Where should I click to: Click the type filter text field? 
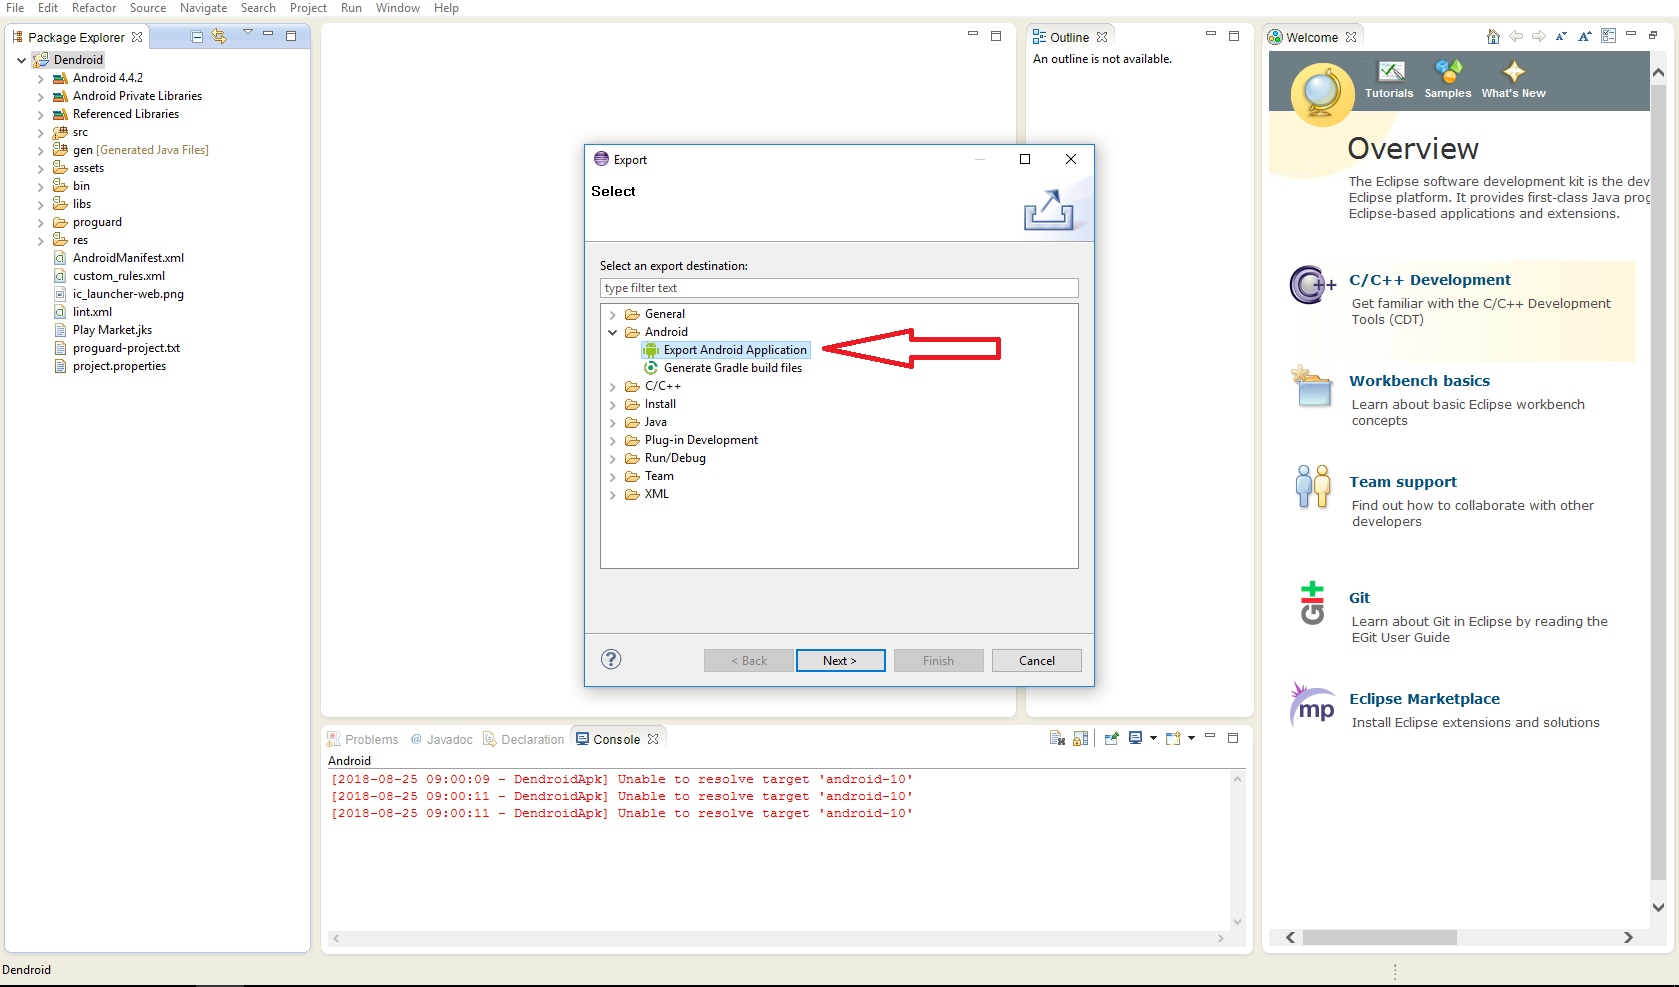click(x=838, y=288)
